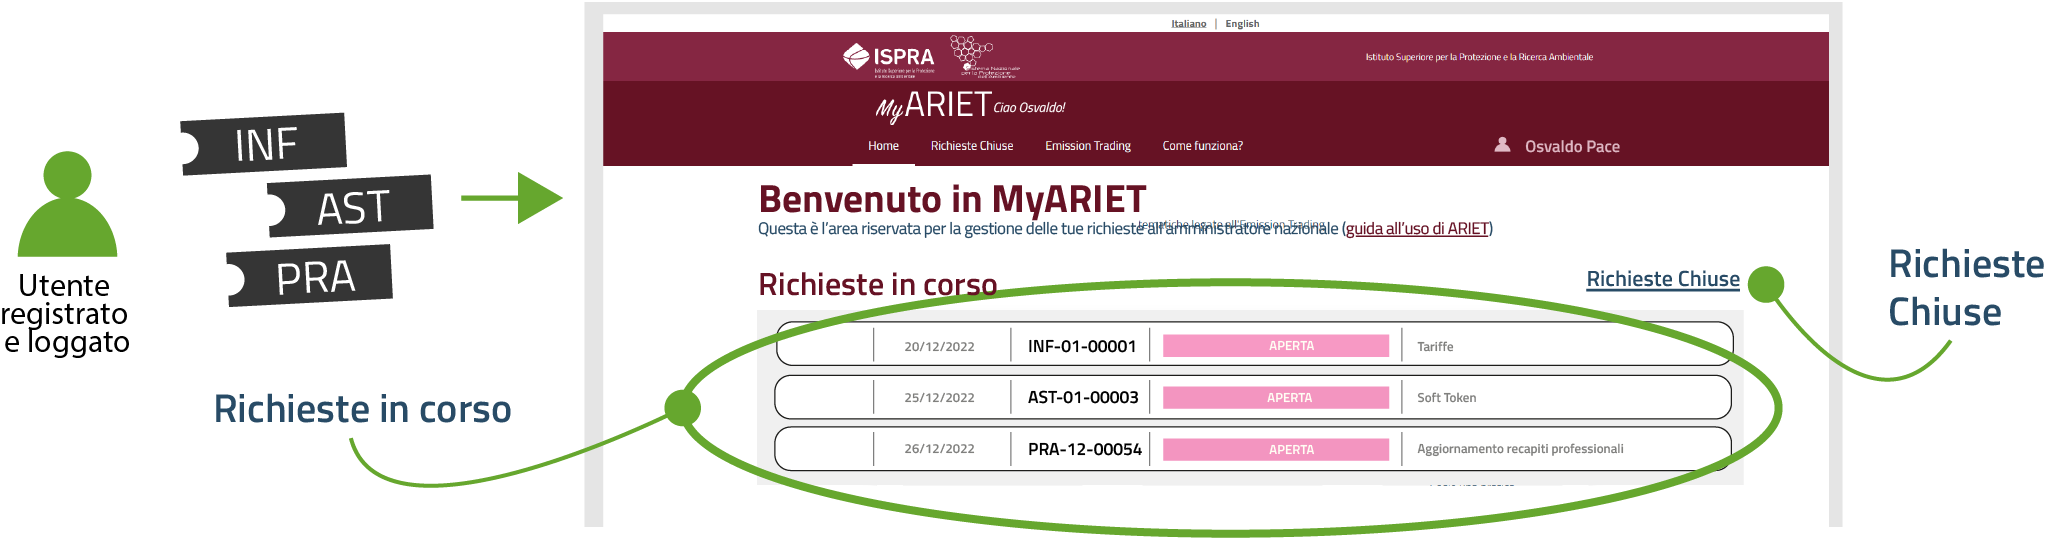2055x538 pixels.
Task: Click the AST ticket tag
Action: (x=351, y=207)
